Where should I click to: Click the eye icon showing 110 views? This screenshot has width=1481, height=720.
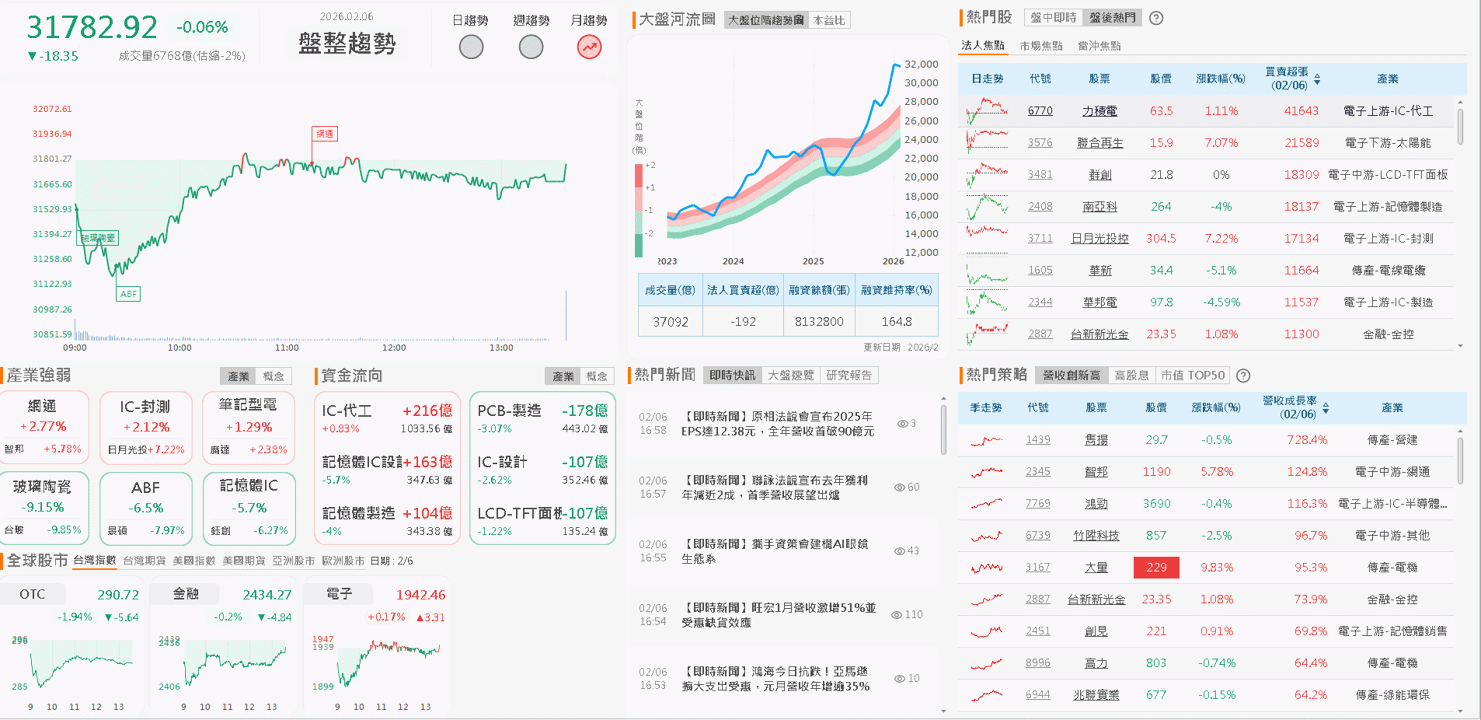(897, 615)
